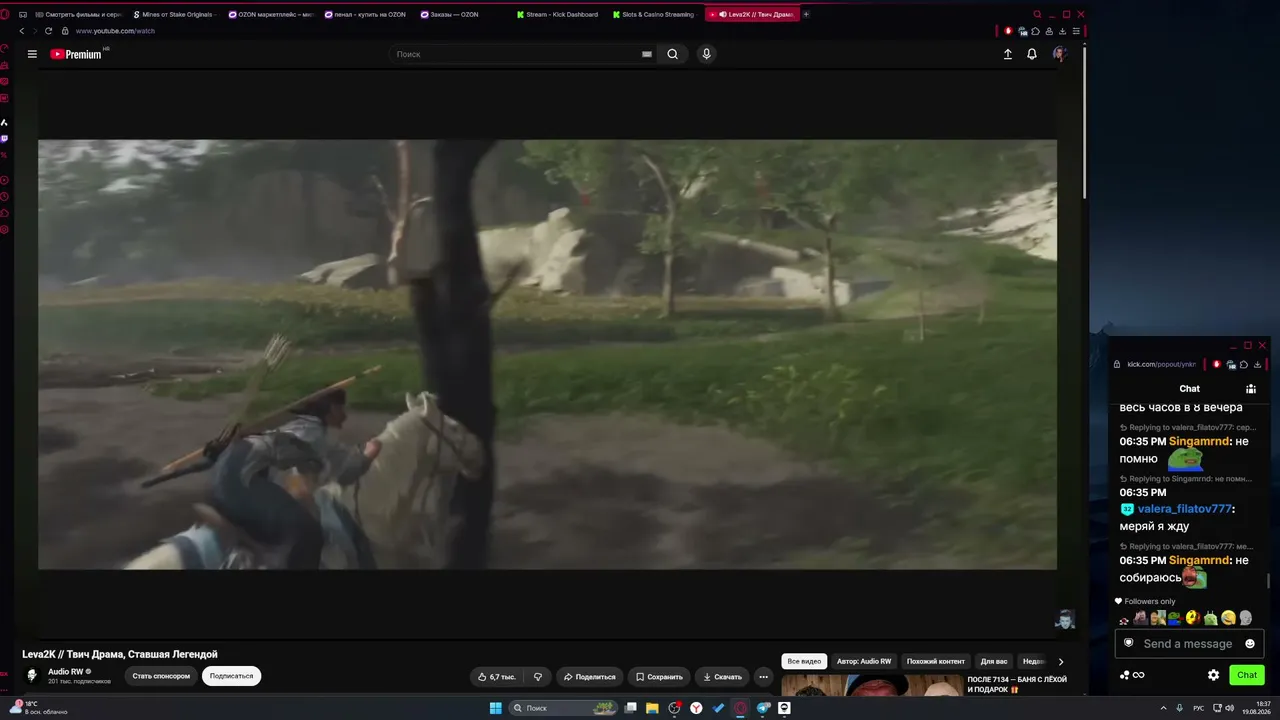Show hidden tray icons chevron

tap(1164, 708)
